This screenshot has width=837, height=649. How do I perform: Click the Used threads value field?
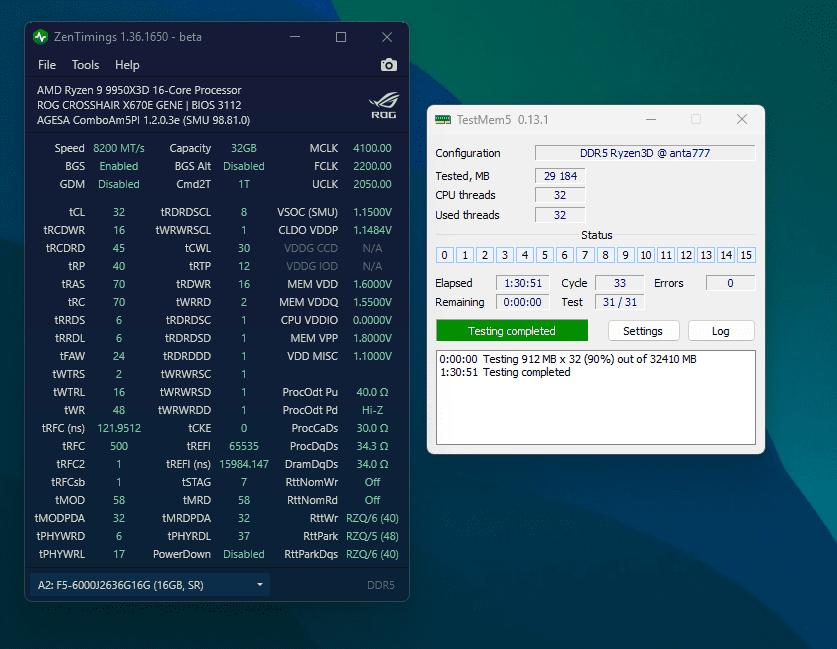(560, 215)
